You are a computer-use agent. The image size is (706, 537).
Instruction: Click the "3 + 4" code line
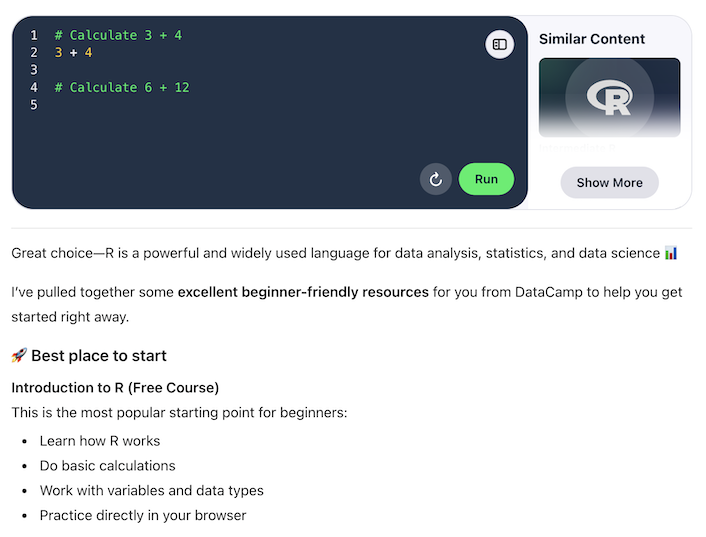pyautogui.click(x=73, y=52)
